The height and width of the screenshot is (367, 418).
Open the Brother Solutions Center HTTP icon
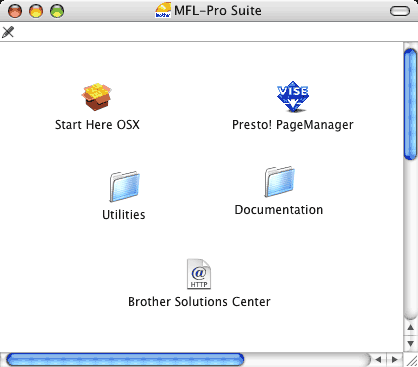pyautogui.click(x=199, y=274)
